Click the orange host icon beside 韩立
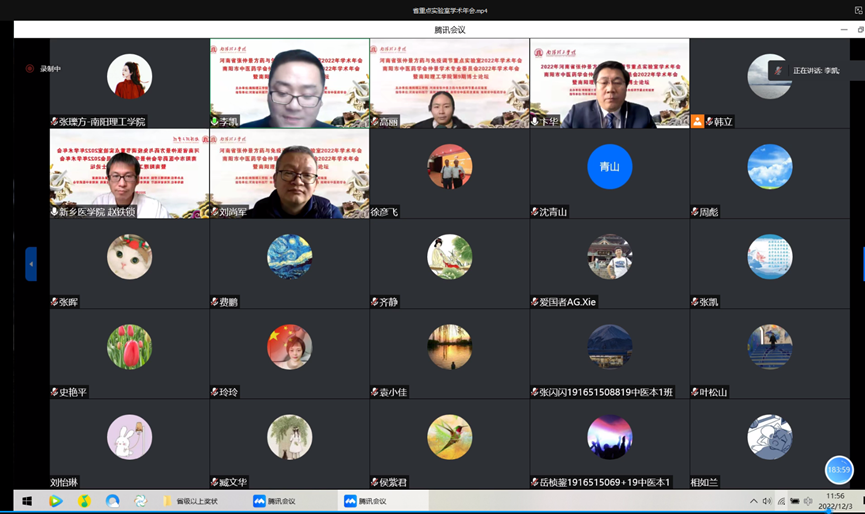Screen dimensions: 865x514 click(698, 122)
